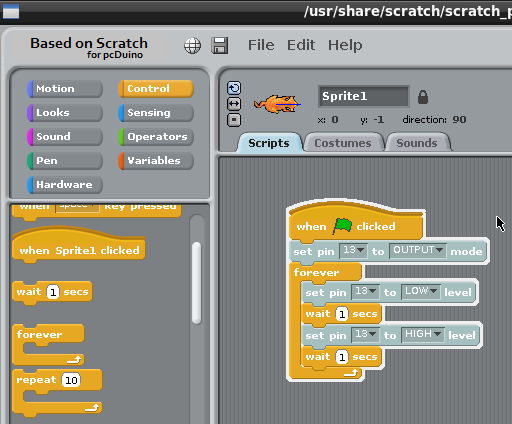
Task: Select the Motion block category
Action: (x=65, y=89)
